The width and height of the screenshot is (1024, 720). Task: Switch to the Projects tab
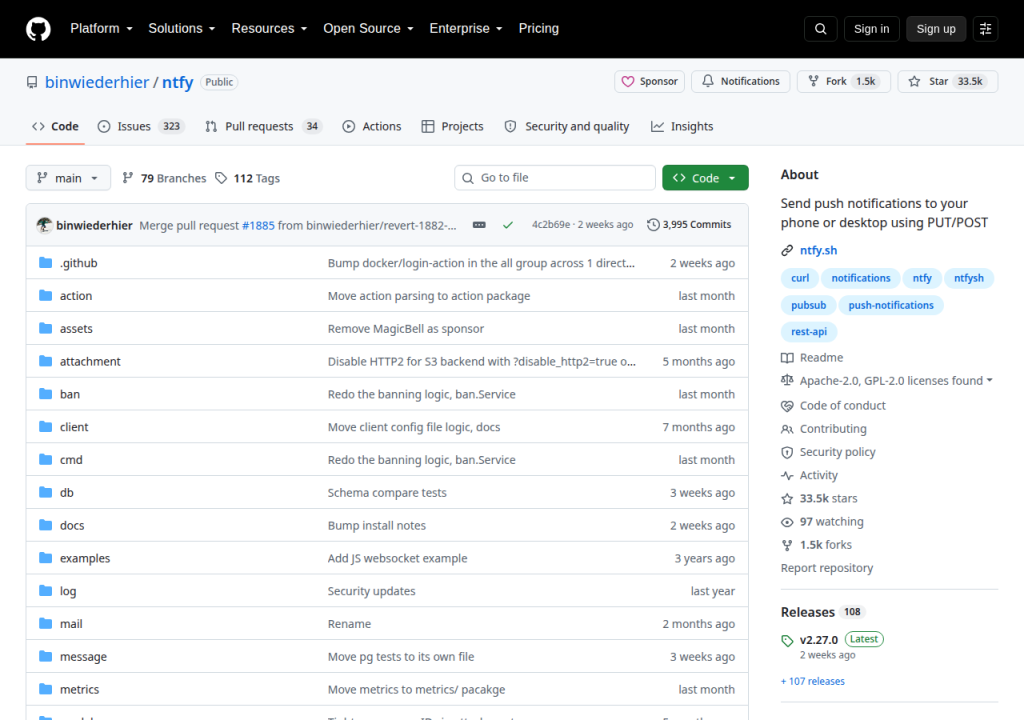[x=453, y=126]
